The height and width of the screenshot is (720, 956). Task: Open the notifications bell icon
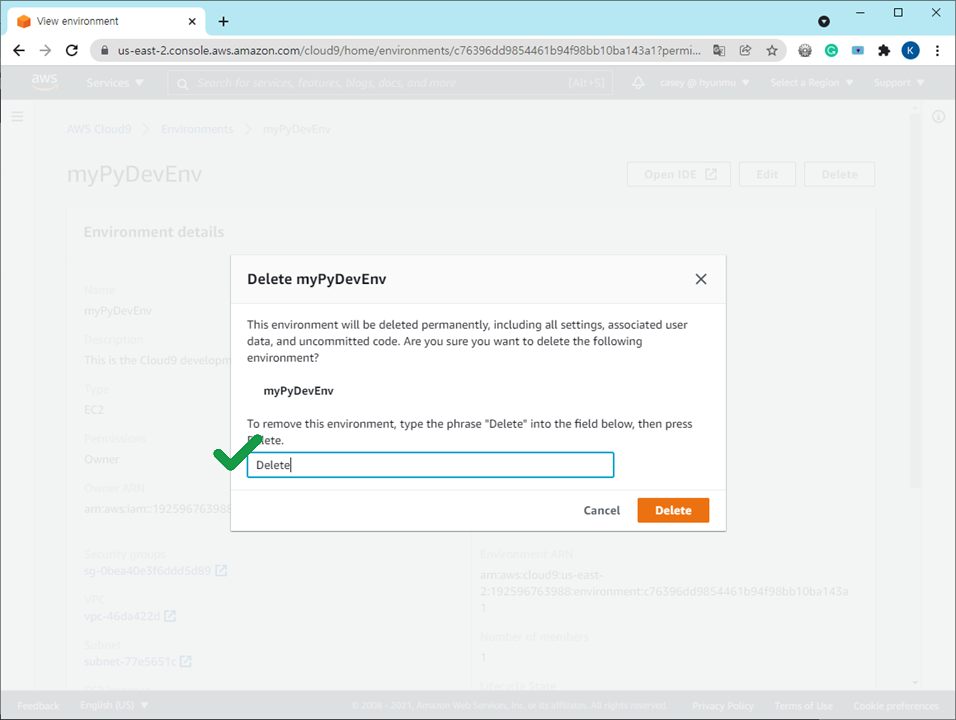click(x=638, y=82)
